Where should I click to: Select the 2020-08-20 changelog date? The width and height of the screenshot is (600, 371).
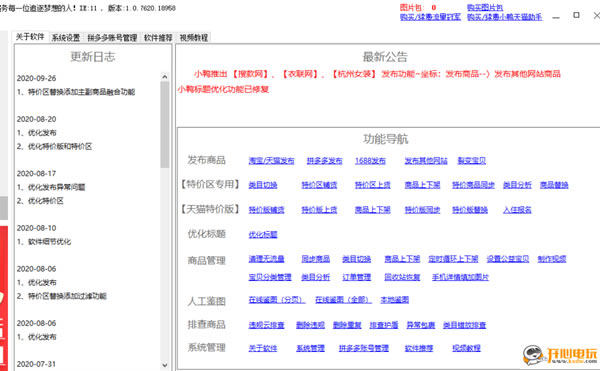tap(36, 119)
